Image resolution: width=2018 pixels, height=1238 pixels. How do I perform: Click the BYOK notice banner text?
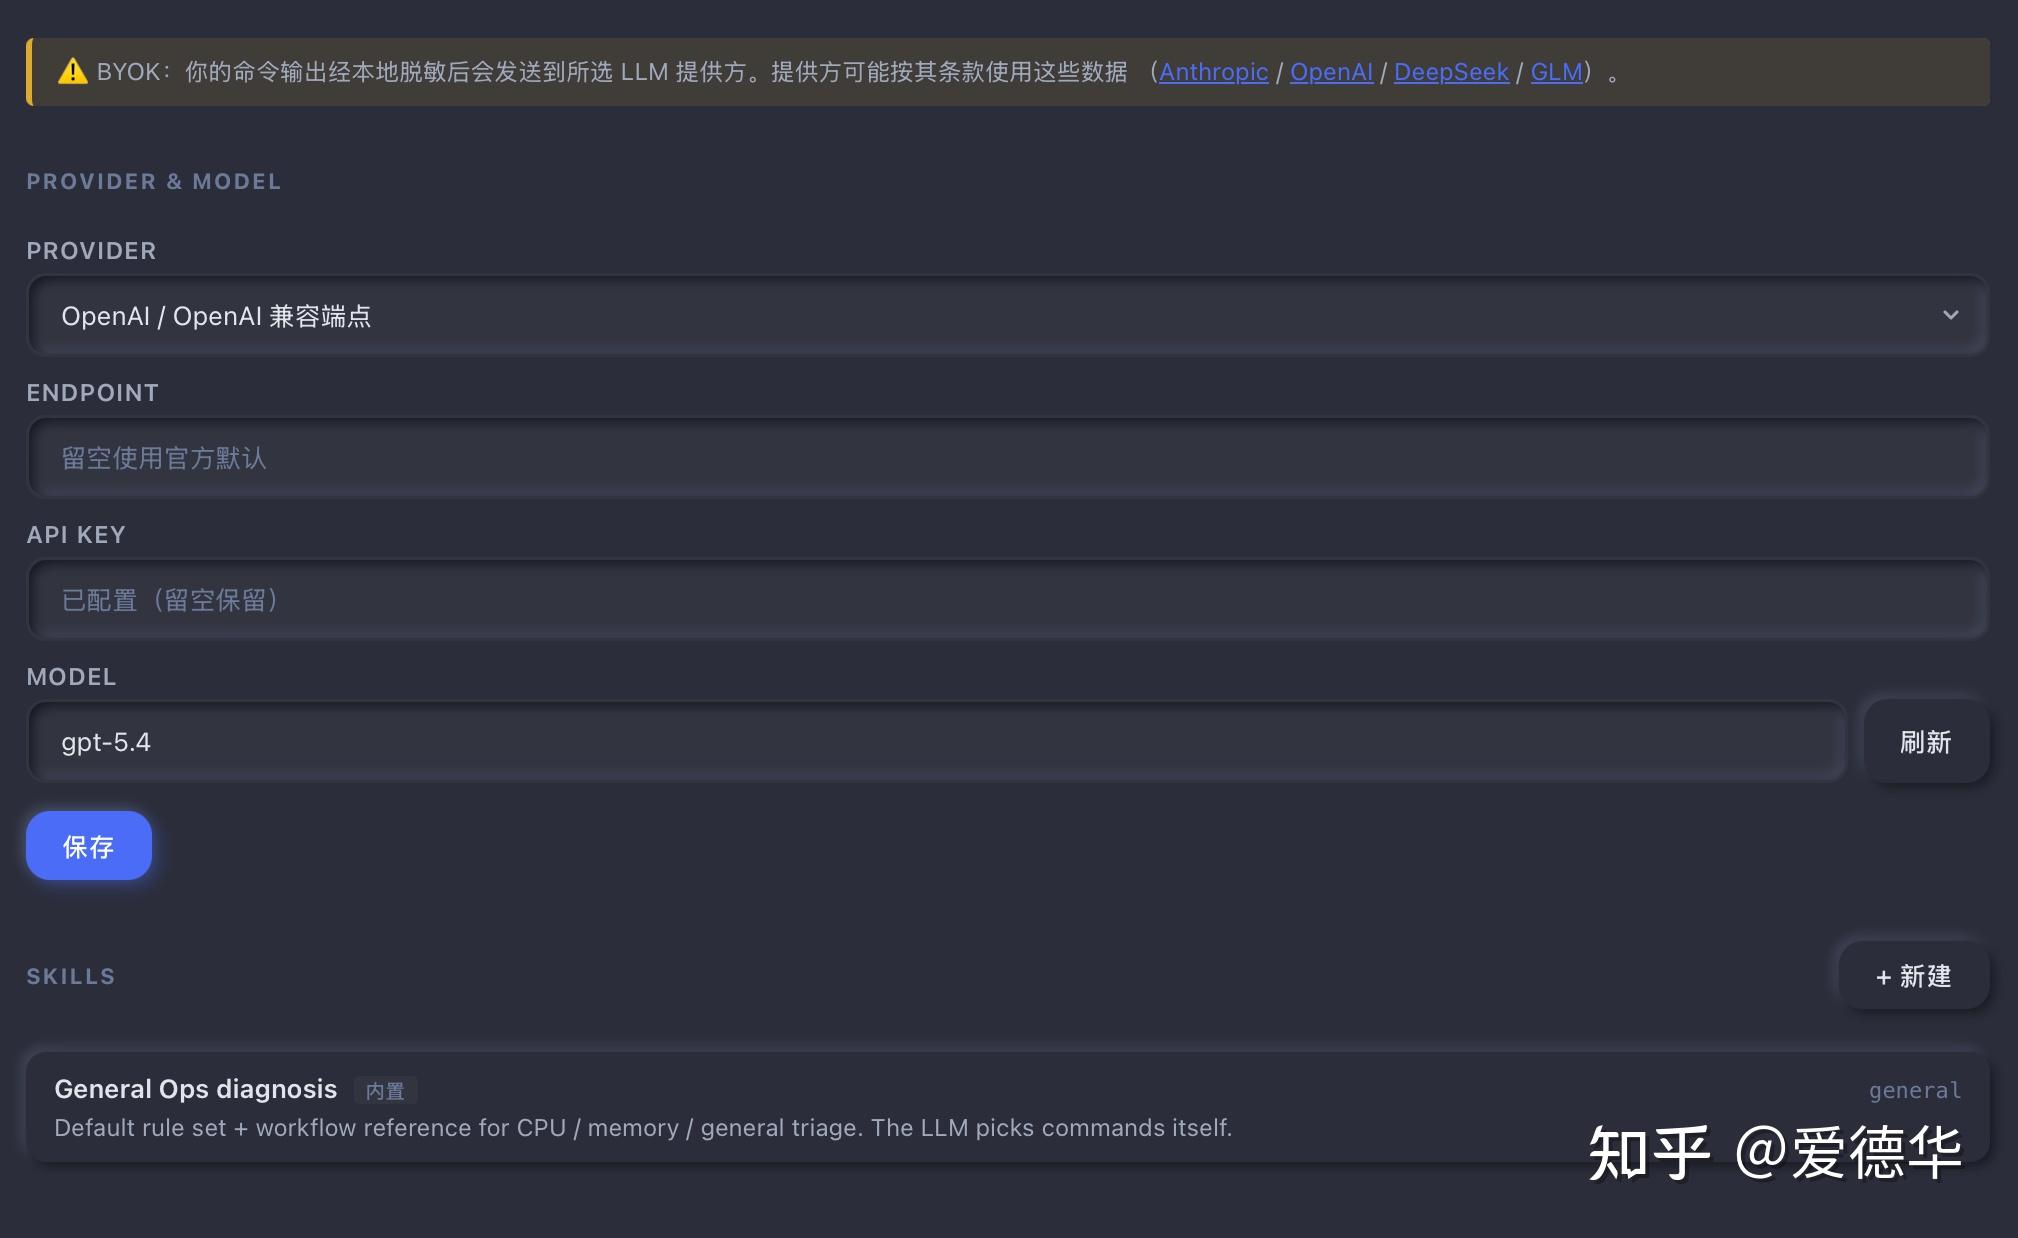[612, 72]
